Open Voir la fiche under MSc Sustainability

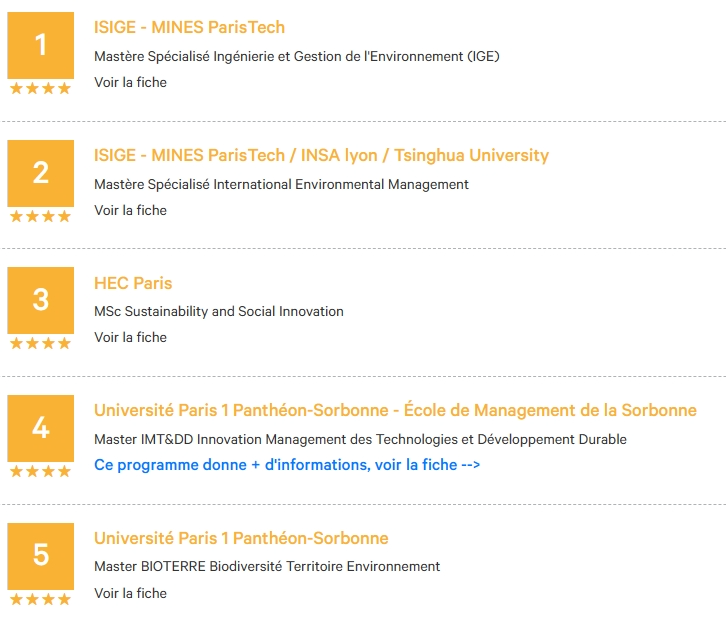tap(130, 337)
